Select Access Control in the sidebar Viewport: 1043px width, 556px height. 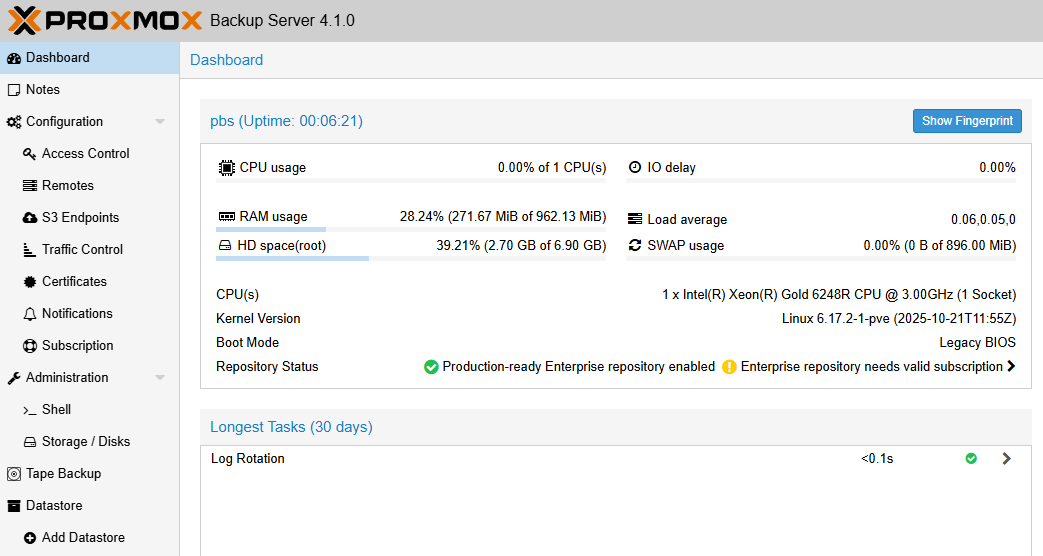pyautogui.click(x=90, y=154)
